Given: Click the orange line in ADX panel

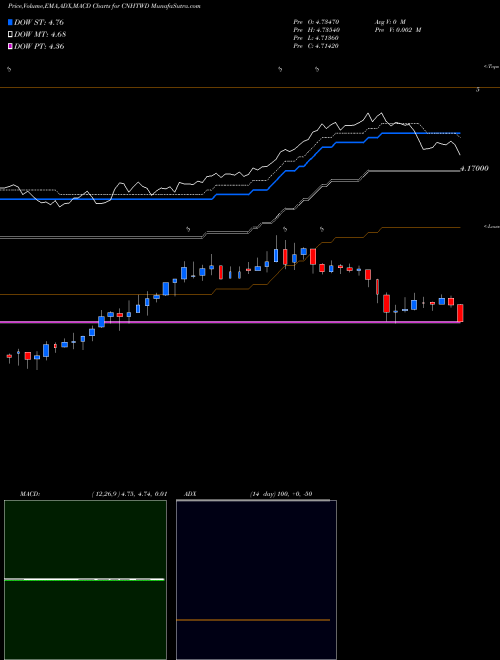Looking at the screenshot, I should (253, 620).
